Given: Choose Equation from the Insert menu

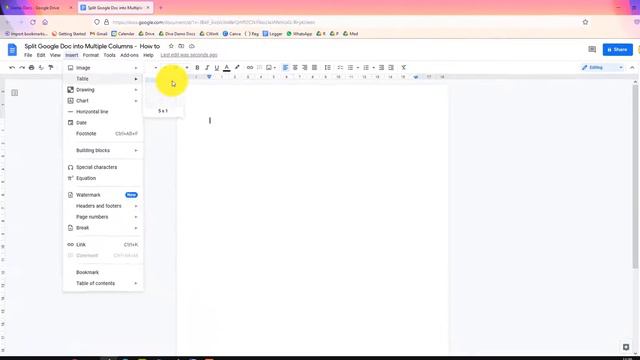Looking at the screenshot, I should click(103, 178).
